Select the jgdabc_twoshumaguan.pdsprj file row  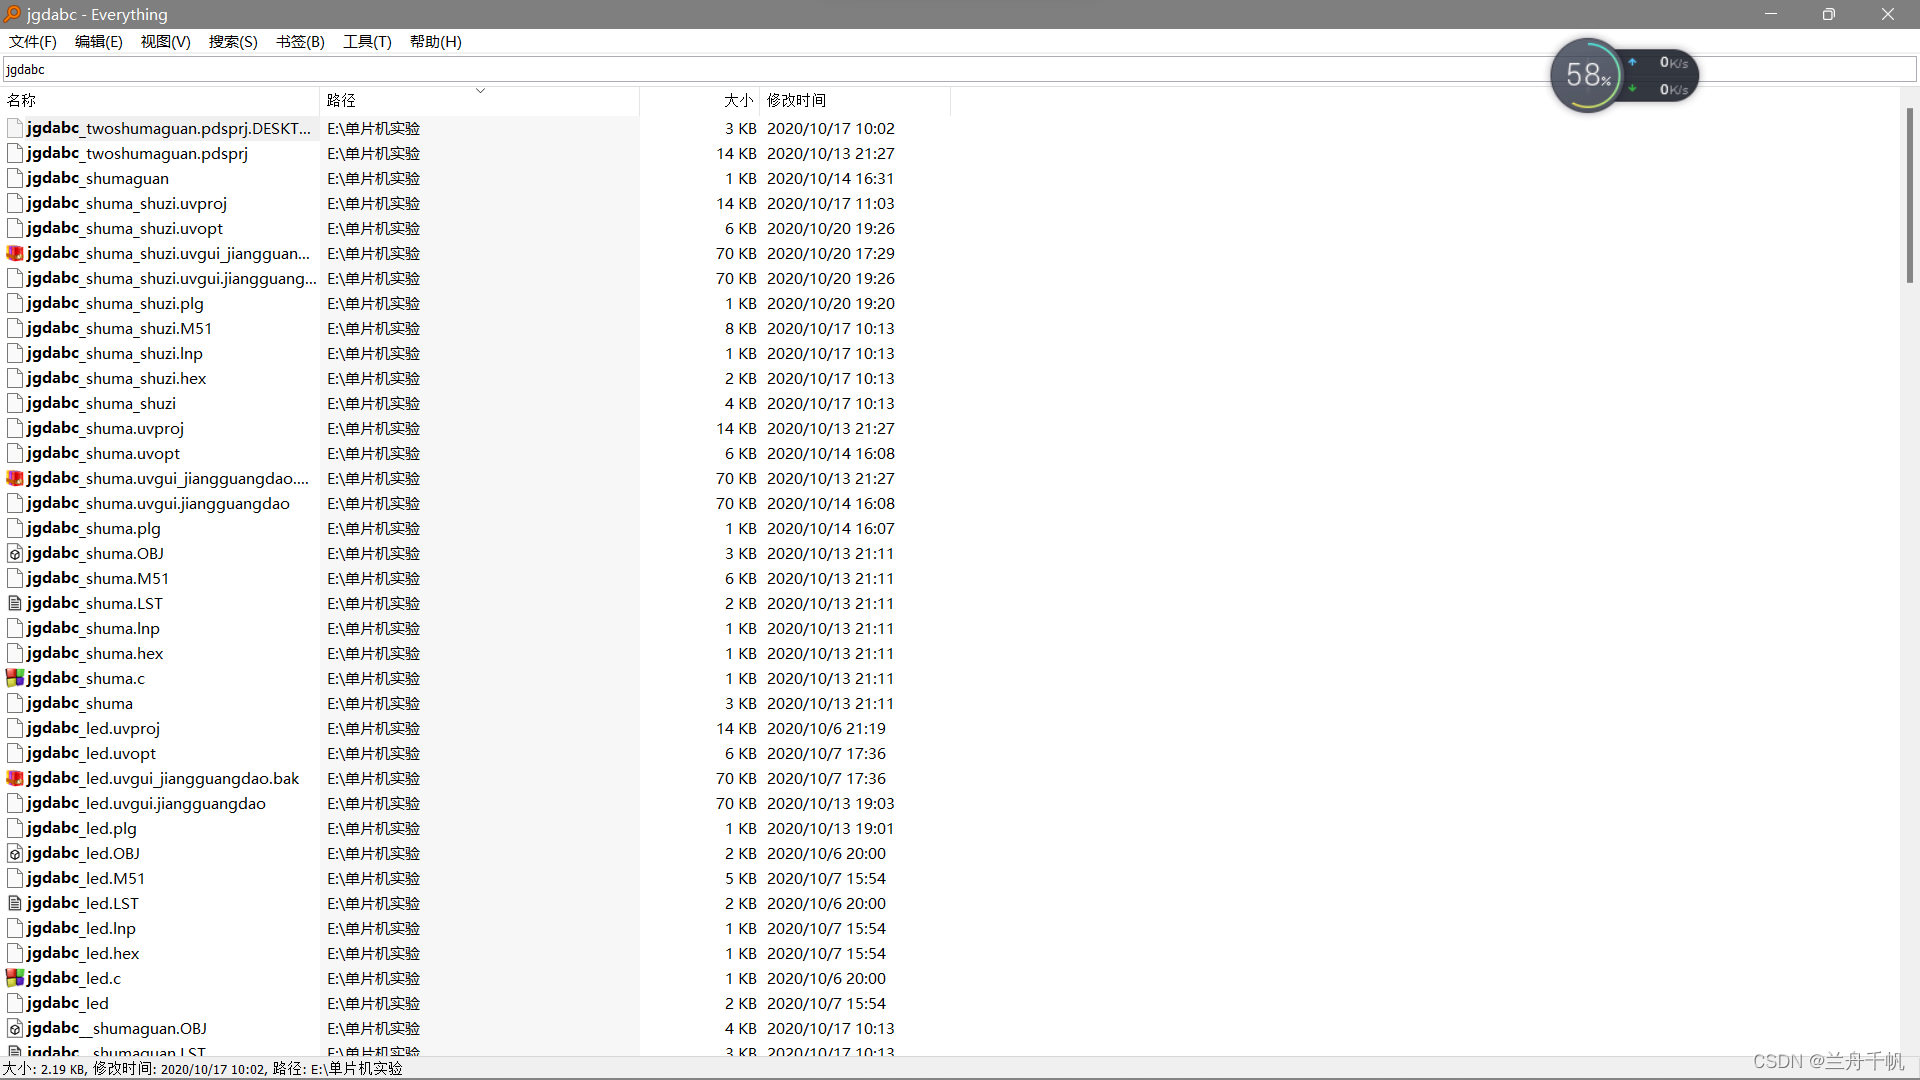(x=137, y=153)
